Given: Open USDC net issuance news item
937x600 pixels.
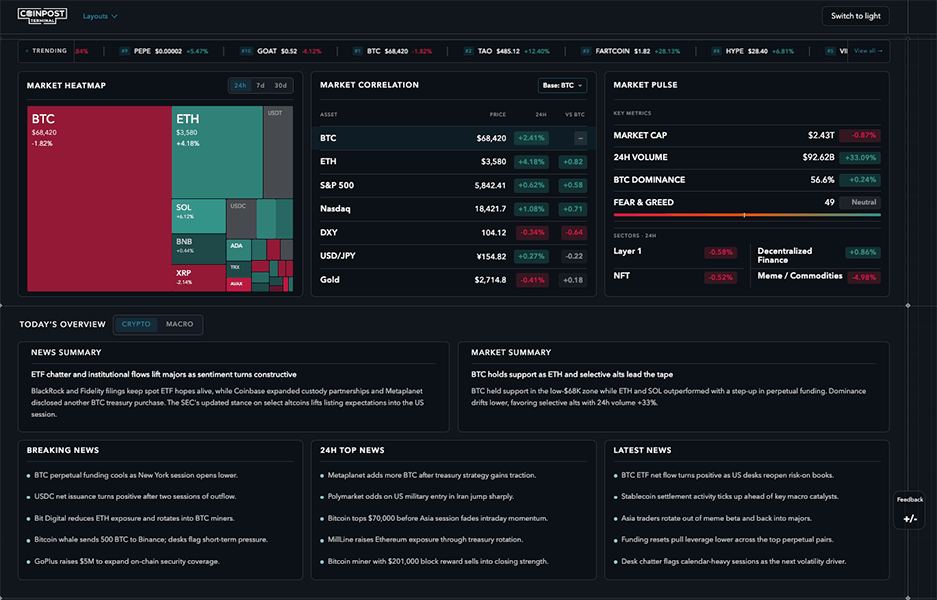Looking at the screenshot, I should 135,497.
